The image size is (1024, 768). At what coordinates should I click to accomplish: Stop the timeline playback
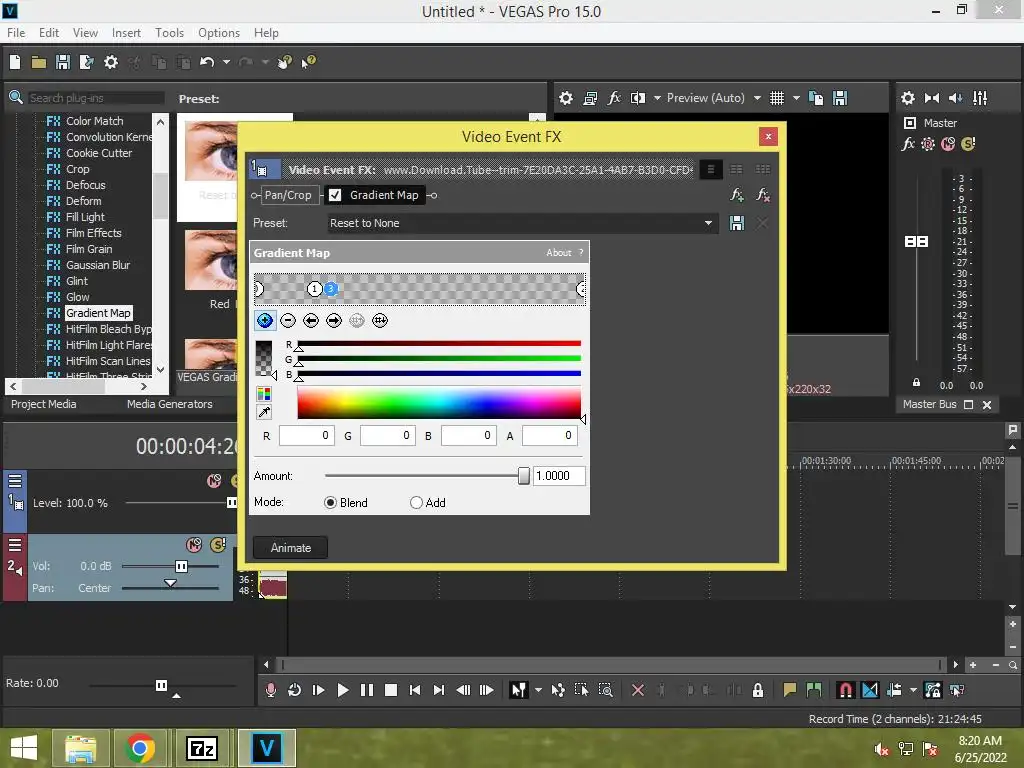(x=391, y=690)
